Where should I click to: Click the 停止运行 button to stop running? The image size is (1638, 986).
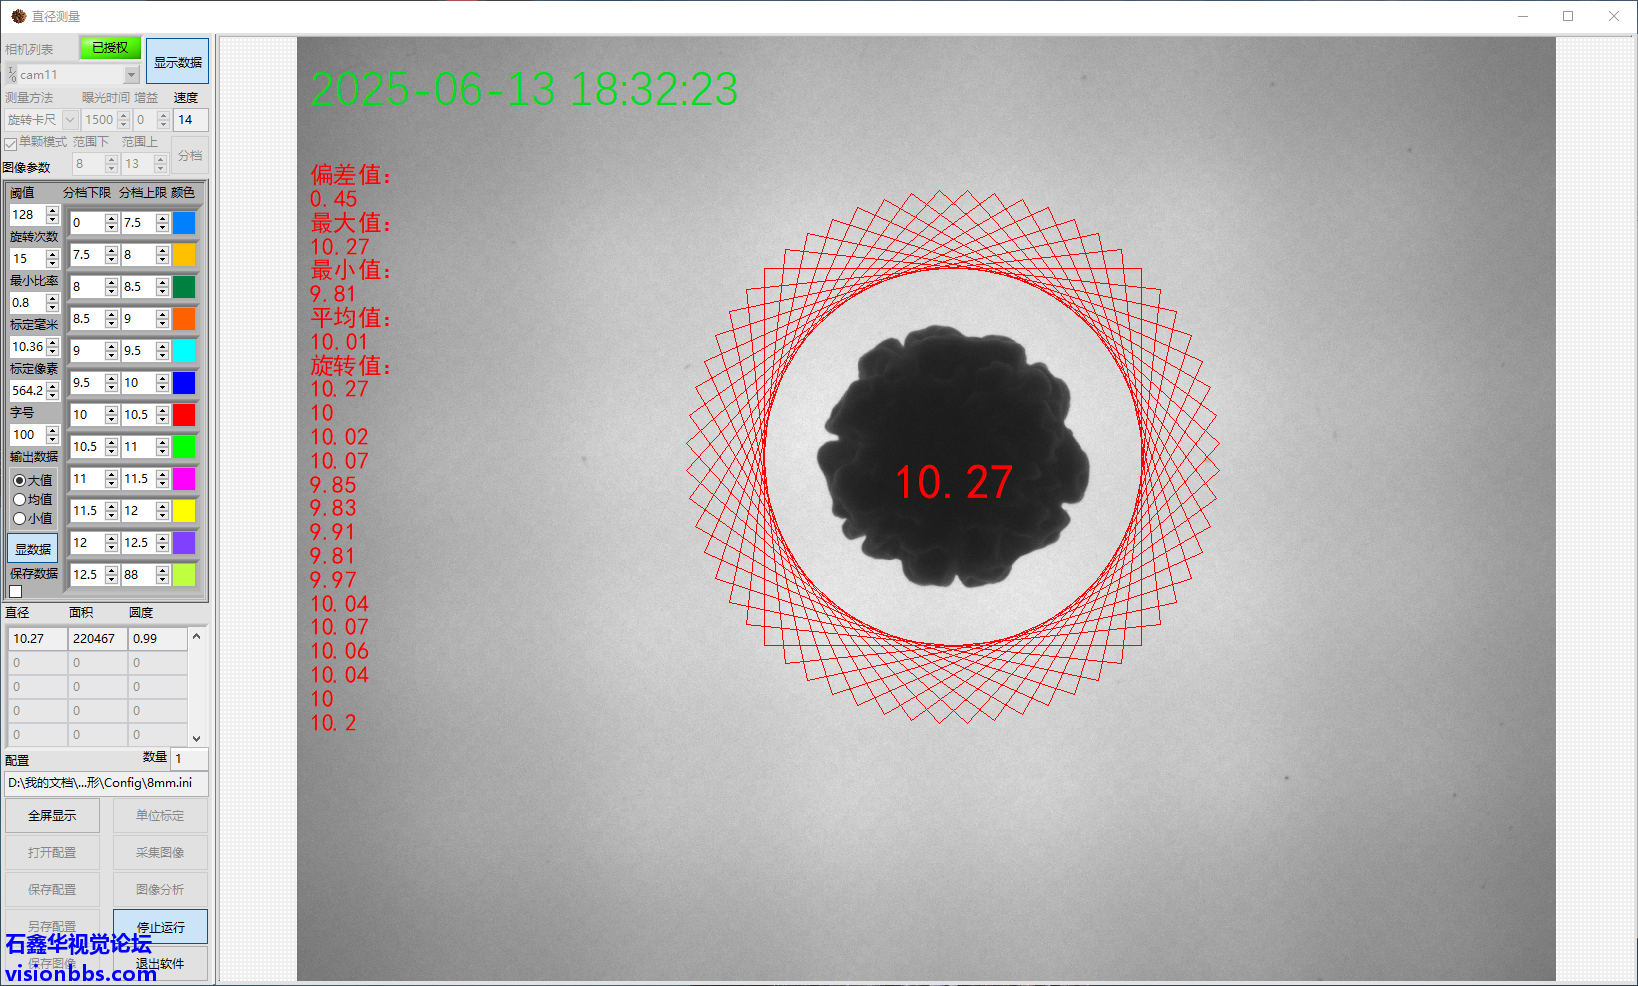159,926
